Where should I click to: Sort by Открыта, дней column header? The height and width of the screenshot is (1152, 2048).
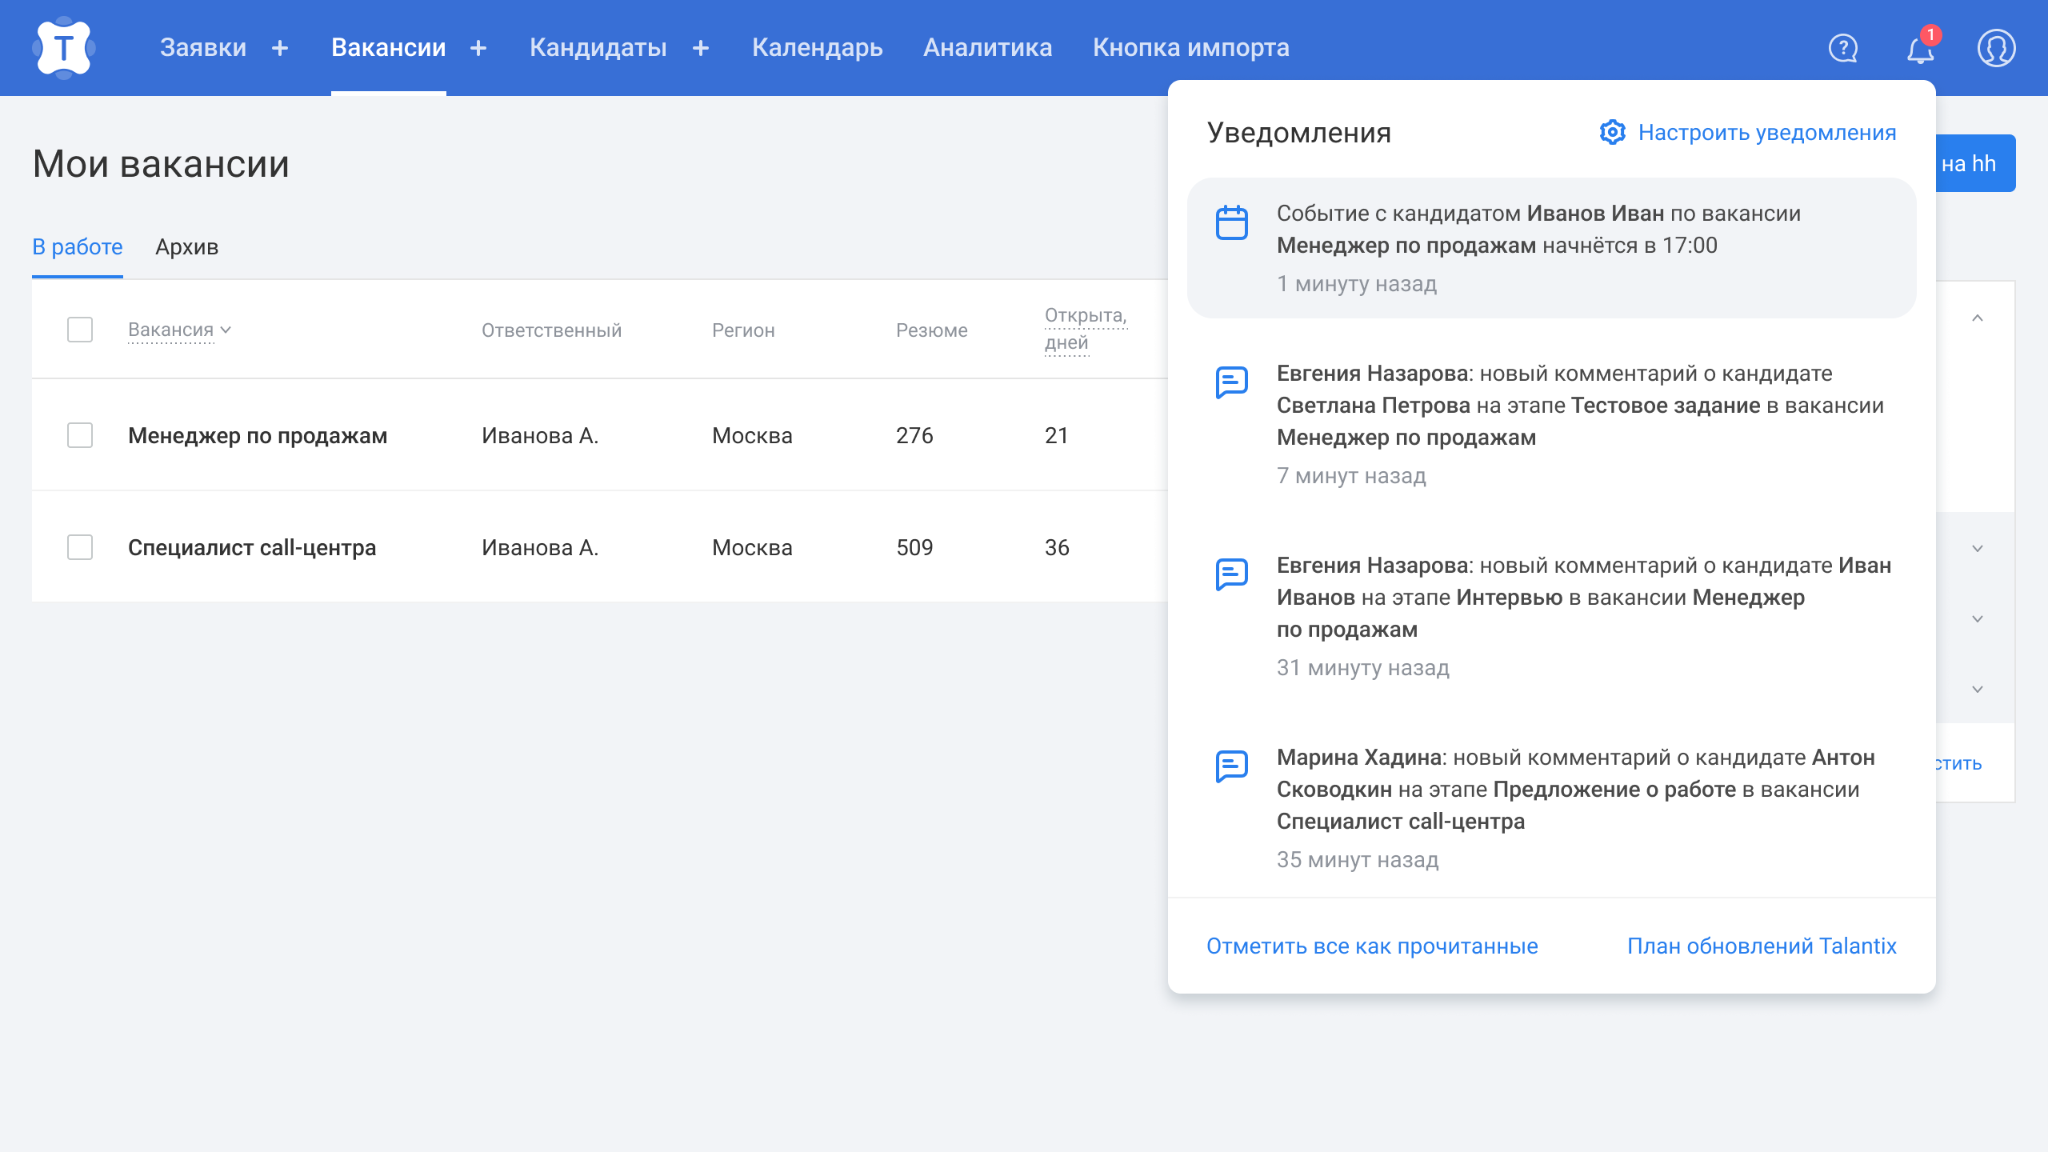(x=1086, y=329)
